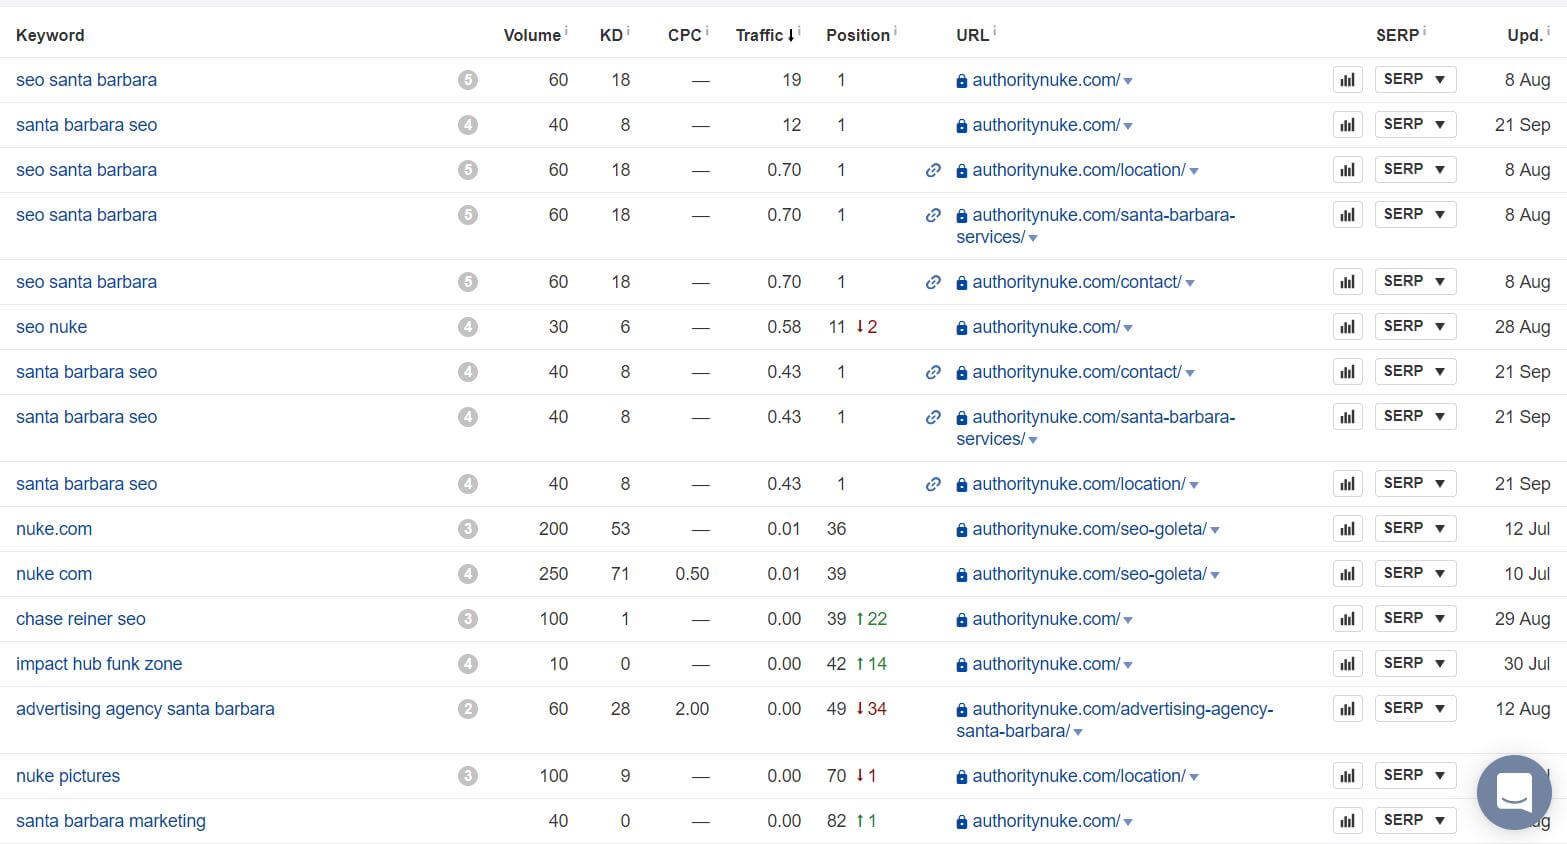Screen dimensions: 1567x844
Task: Open the URL caret menu in the nuke pictures row
Action: (x=1194, y=777)
